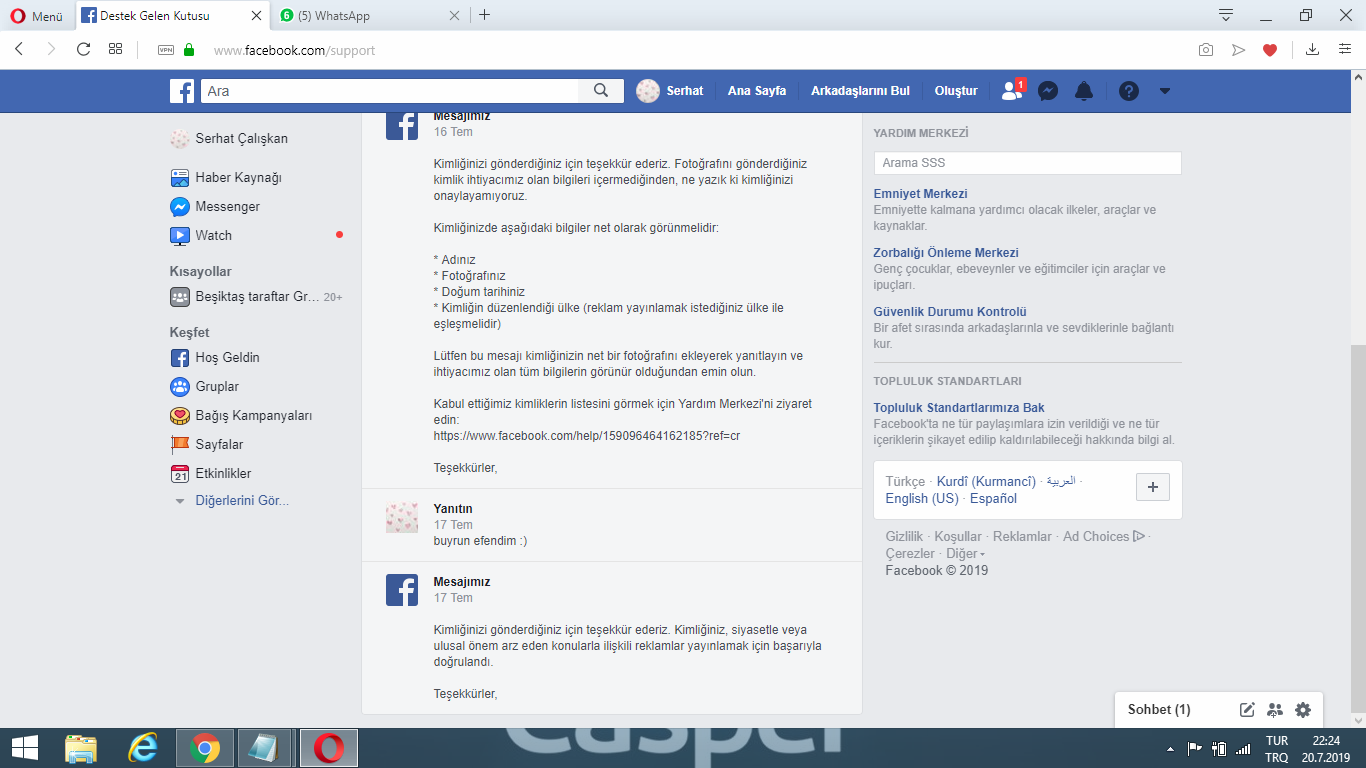Image resolution: width=1366 pixels, height=768 pixels.
Task: Click the VPN badge in address bar
Action: [x=167, y=50]
